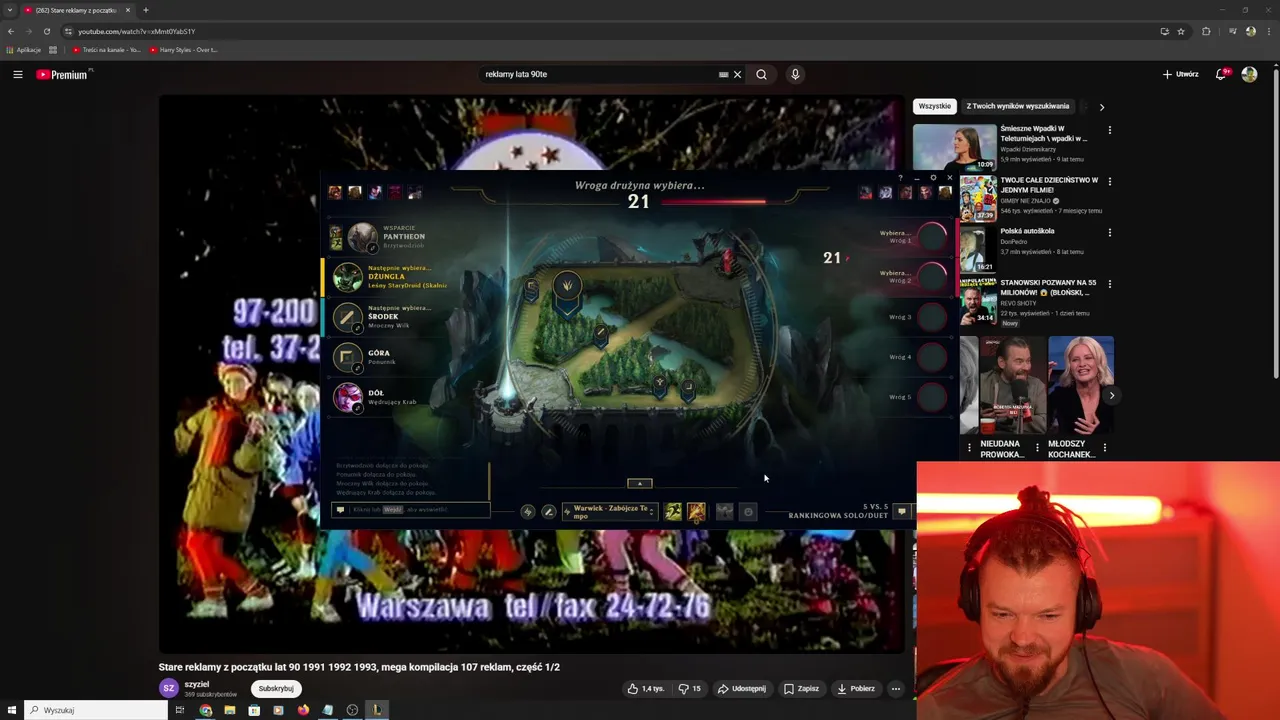Focus the YouTube search field
Screen dimensions: 1280x720
point(600,74)
